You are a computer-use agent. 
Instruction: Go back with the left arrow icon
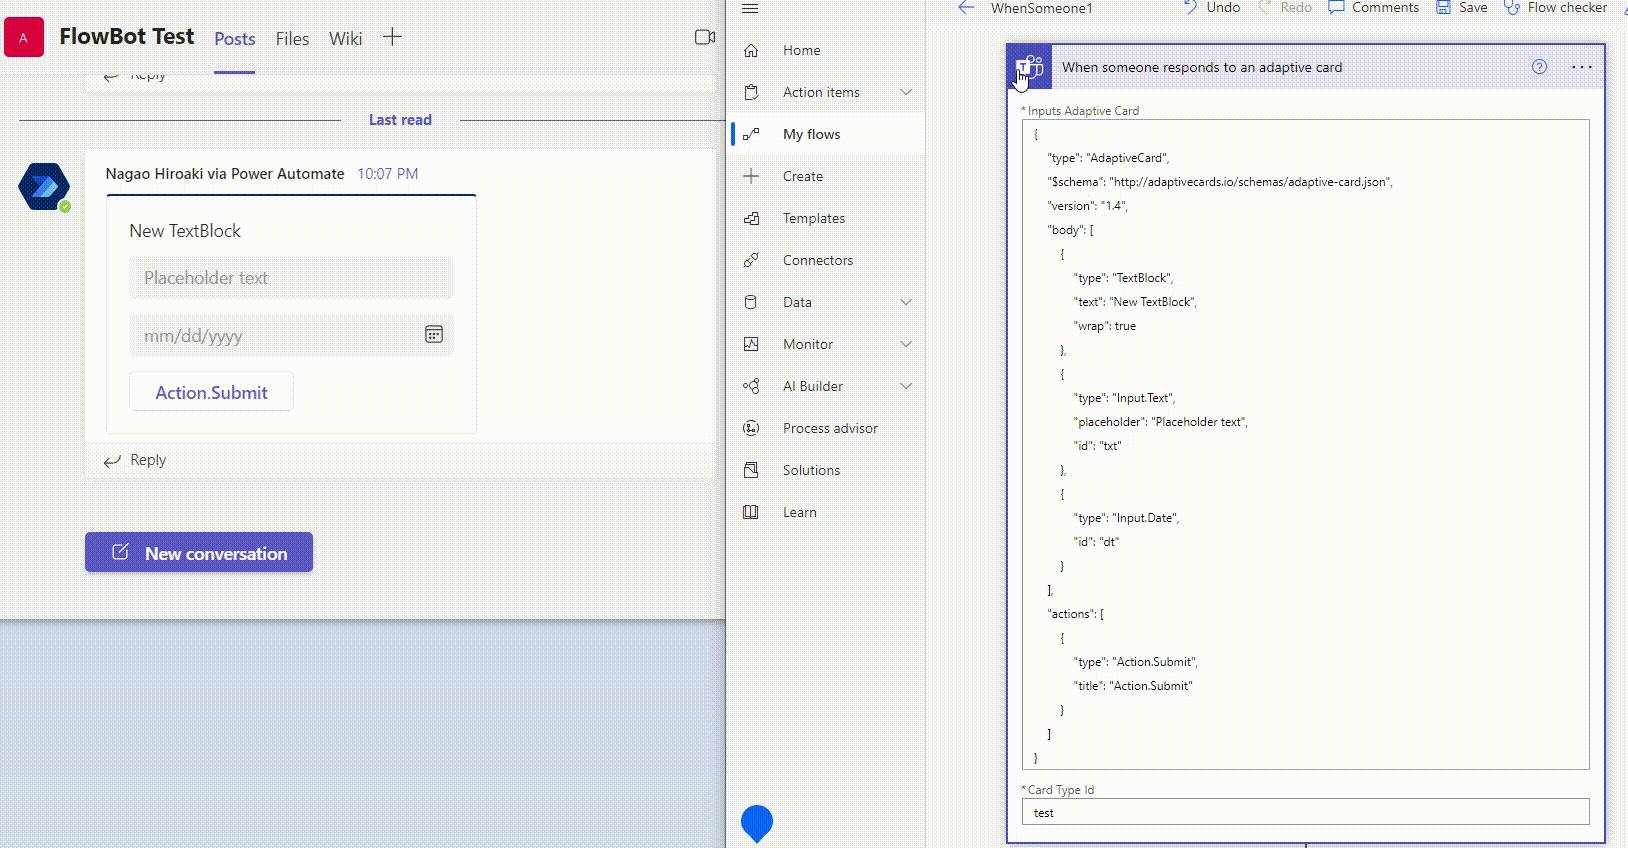[966, 8]
